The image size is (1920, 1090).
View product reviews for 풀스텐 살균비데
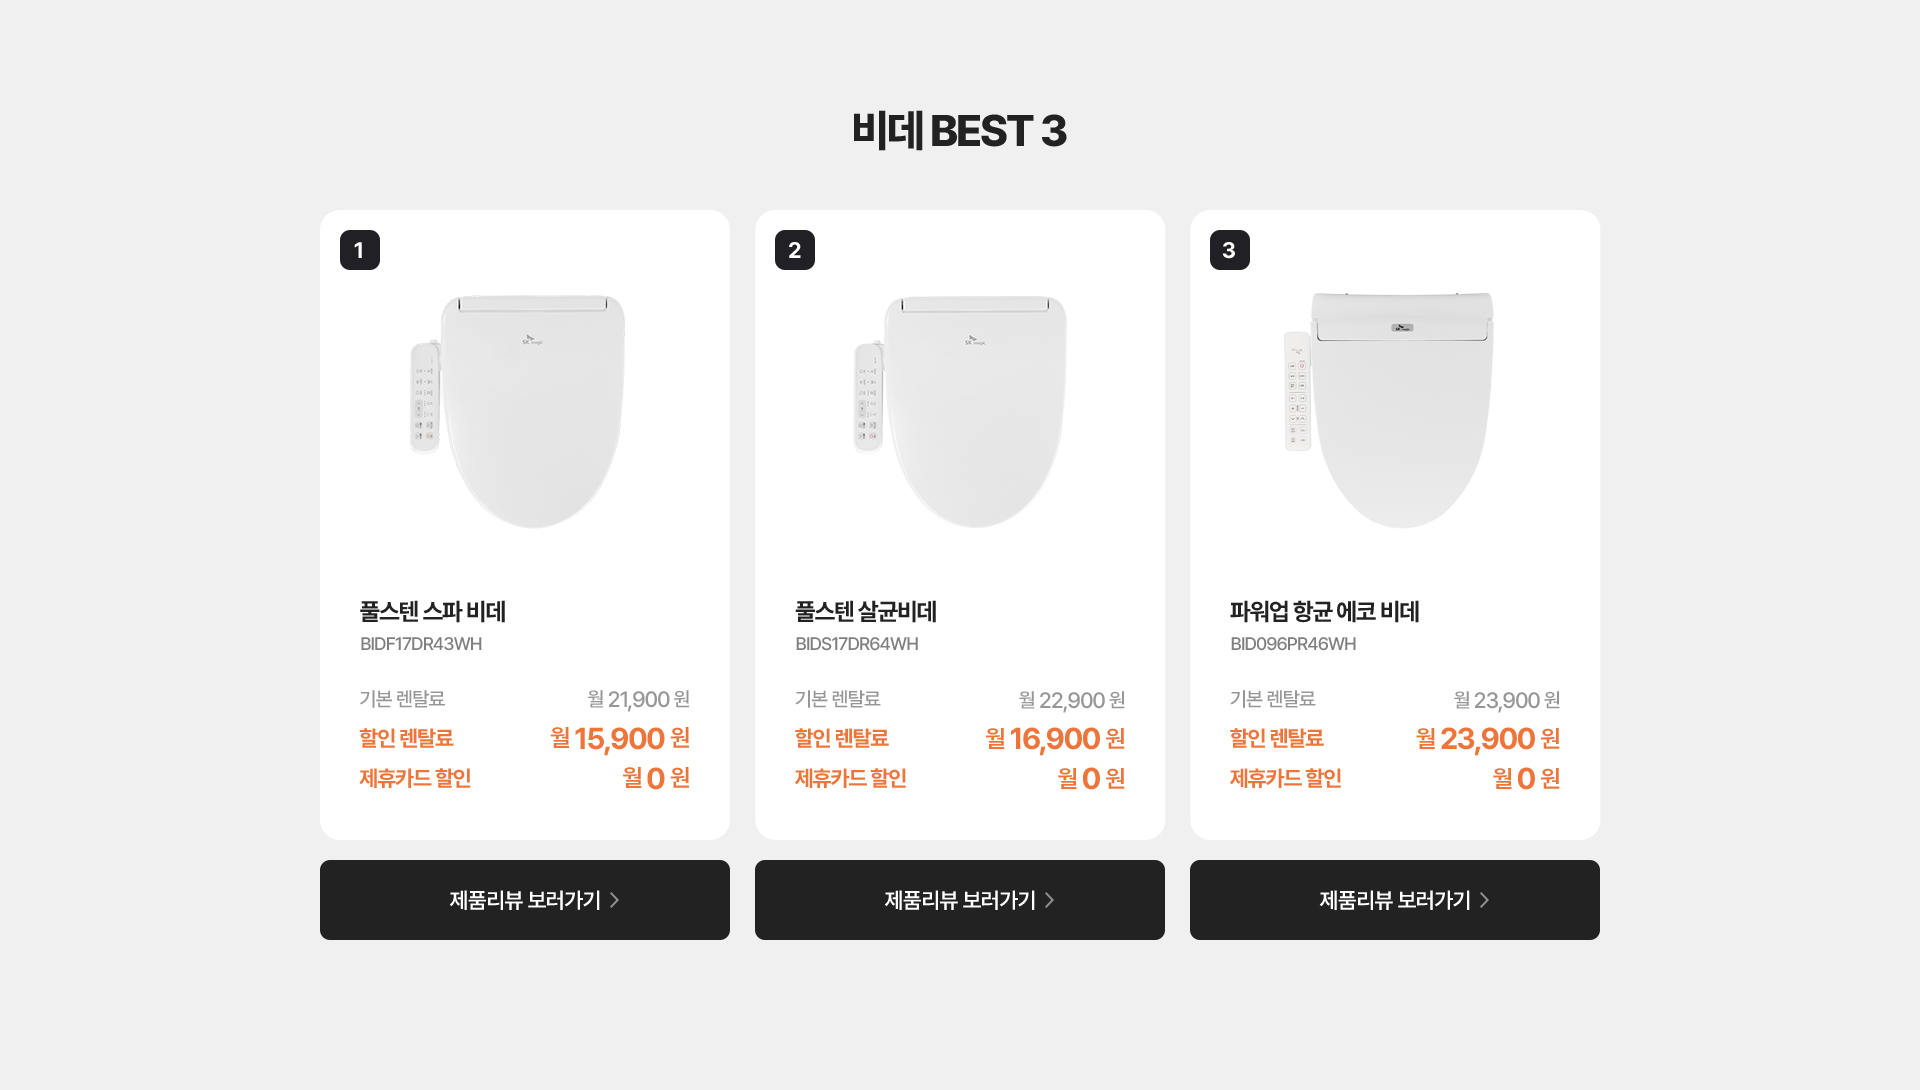pos(960,900)
